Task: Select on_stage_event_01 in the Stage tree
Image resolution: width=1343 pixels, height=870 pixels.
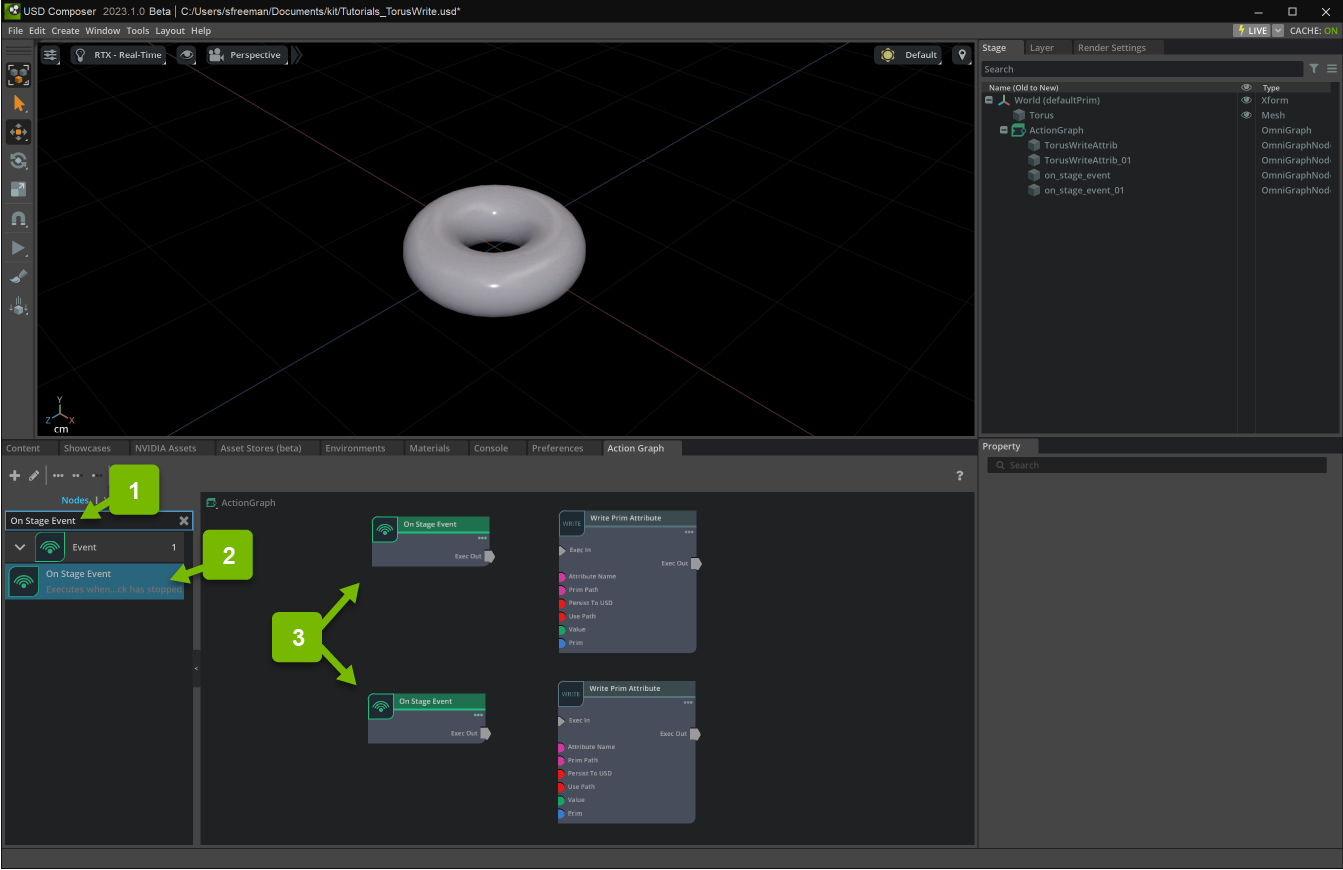Action: tap(1084, 190)
